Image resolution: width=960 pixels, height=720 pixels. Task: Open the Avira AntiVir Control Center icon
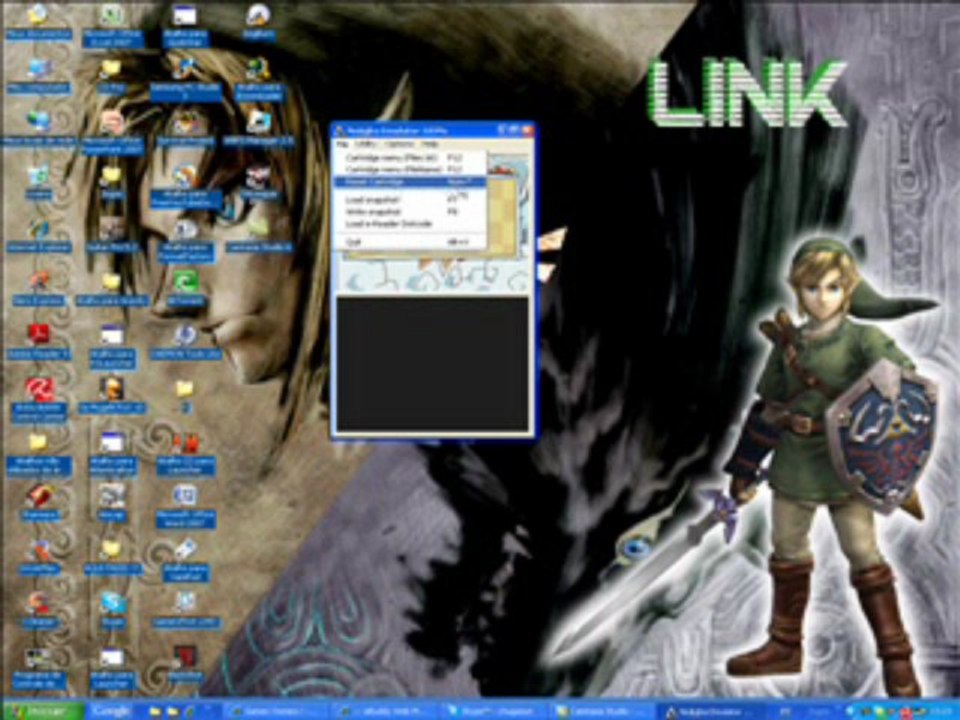(38, 399)
